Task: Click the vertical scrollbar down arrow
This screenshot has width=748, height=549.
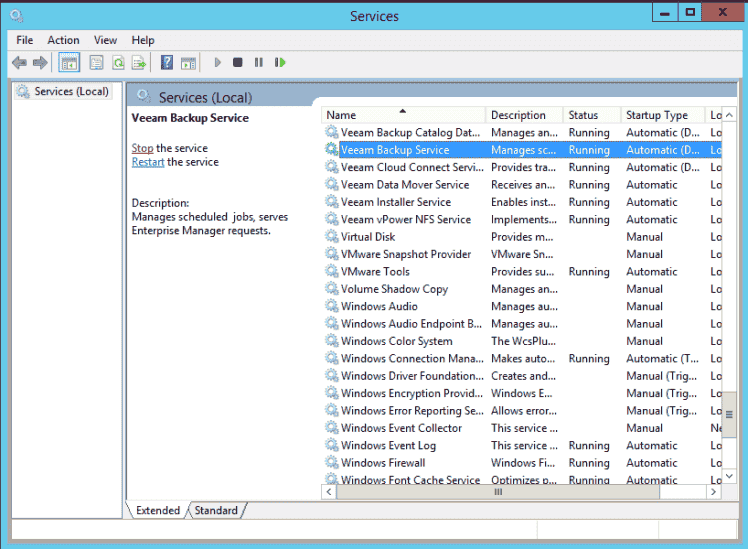Action: point(729,476)
